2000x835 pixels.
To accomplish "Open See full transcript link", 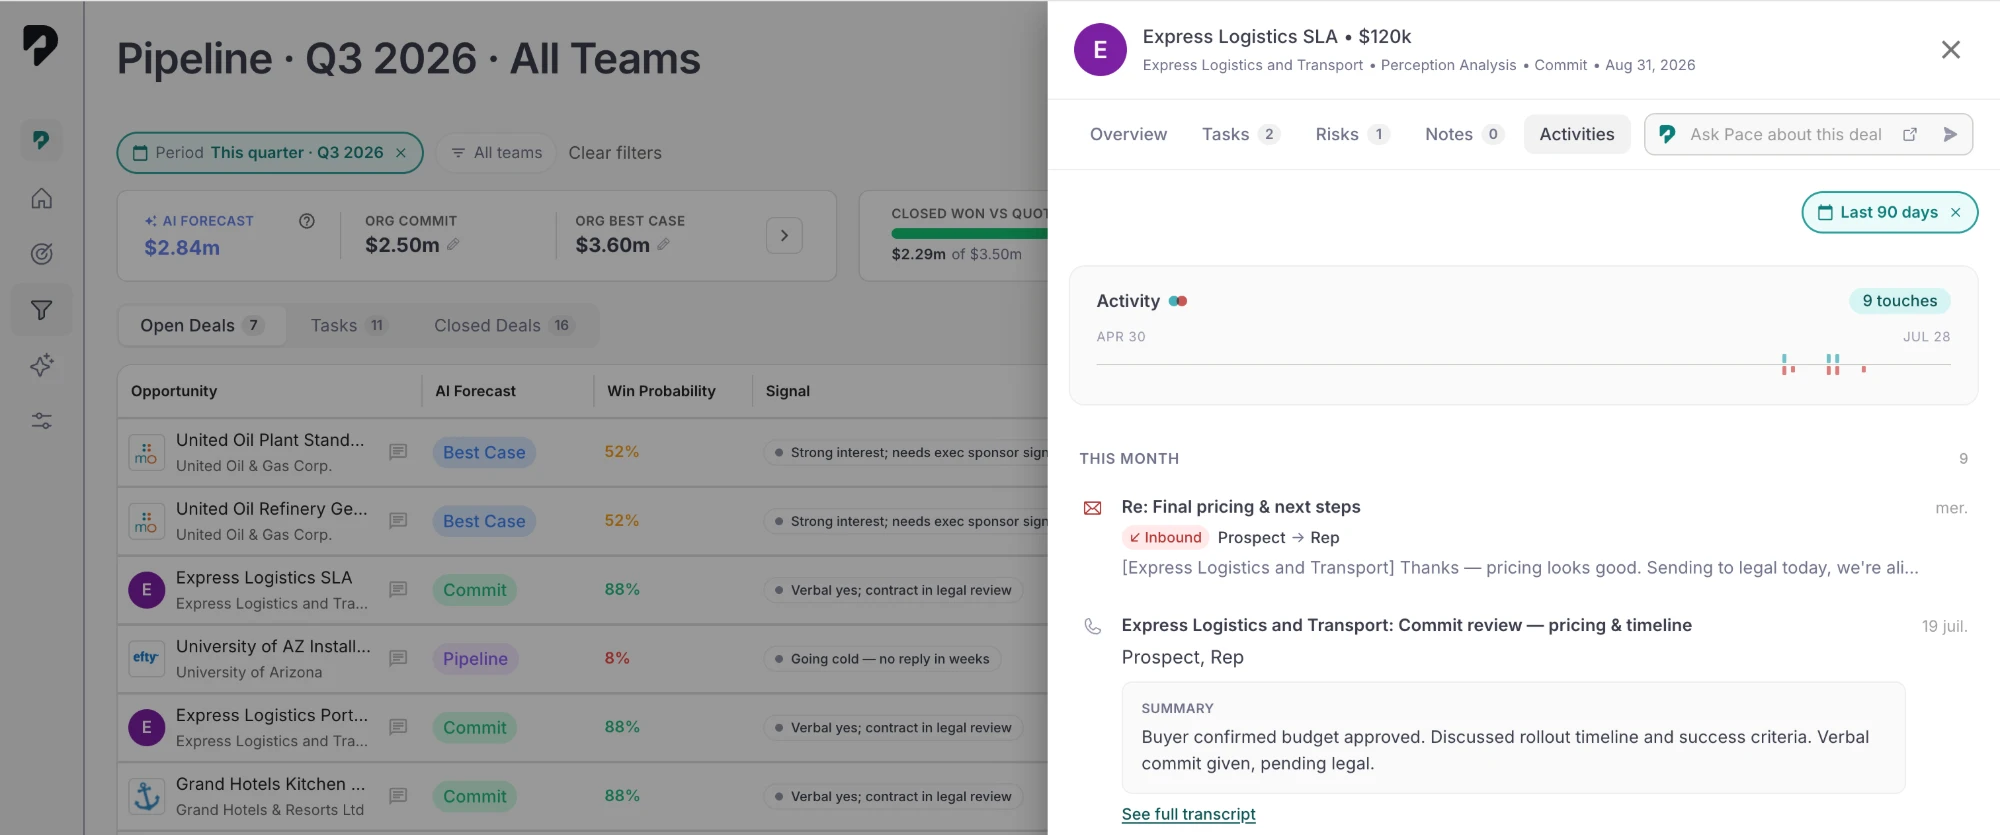I will click(x=1188, y=814).
